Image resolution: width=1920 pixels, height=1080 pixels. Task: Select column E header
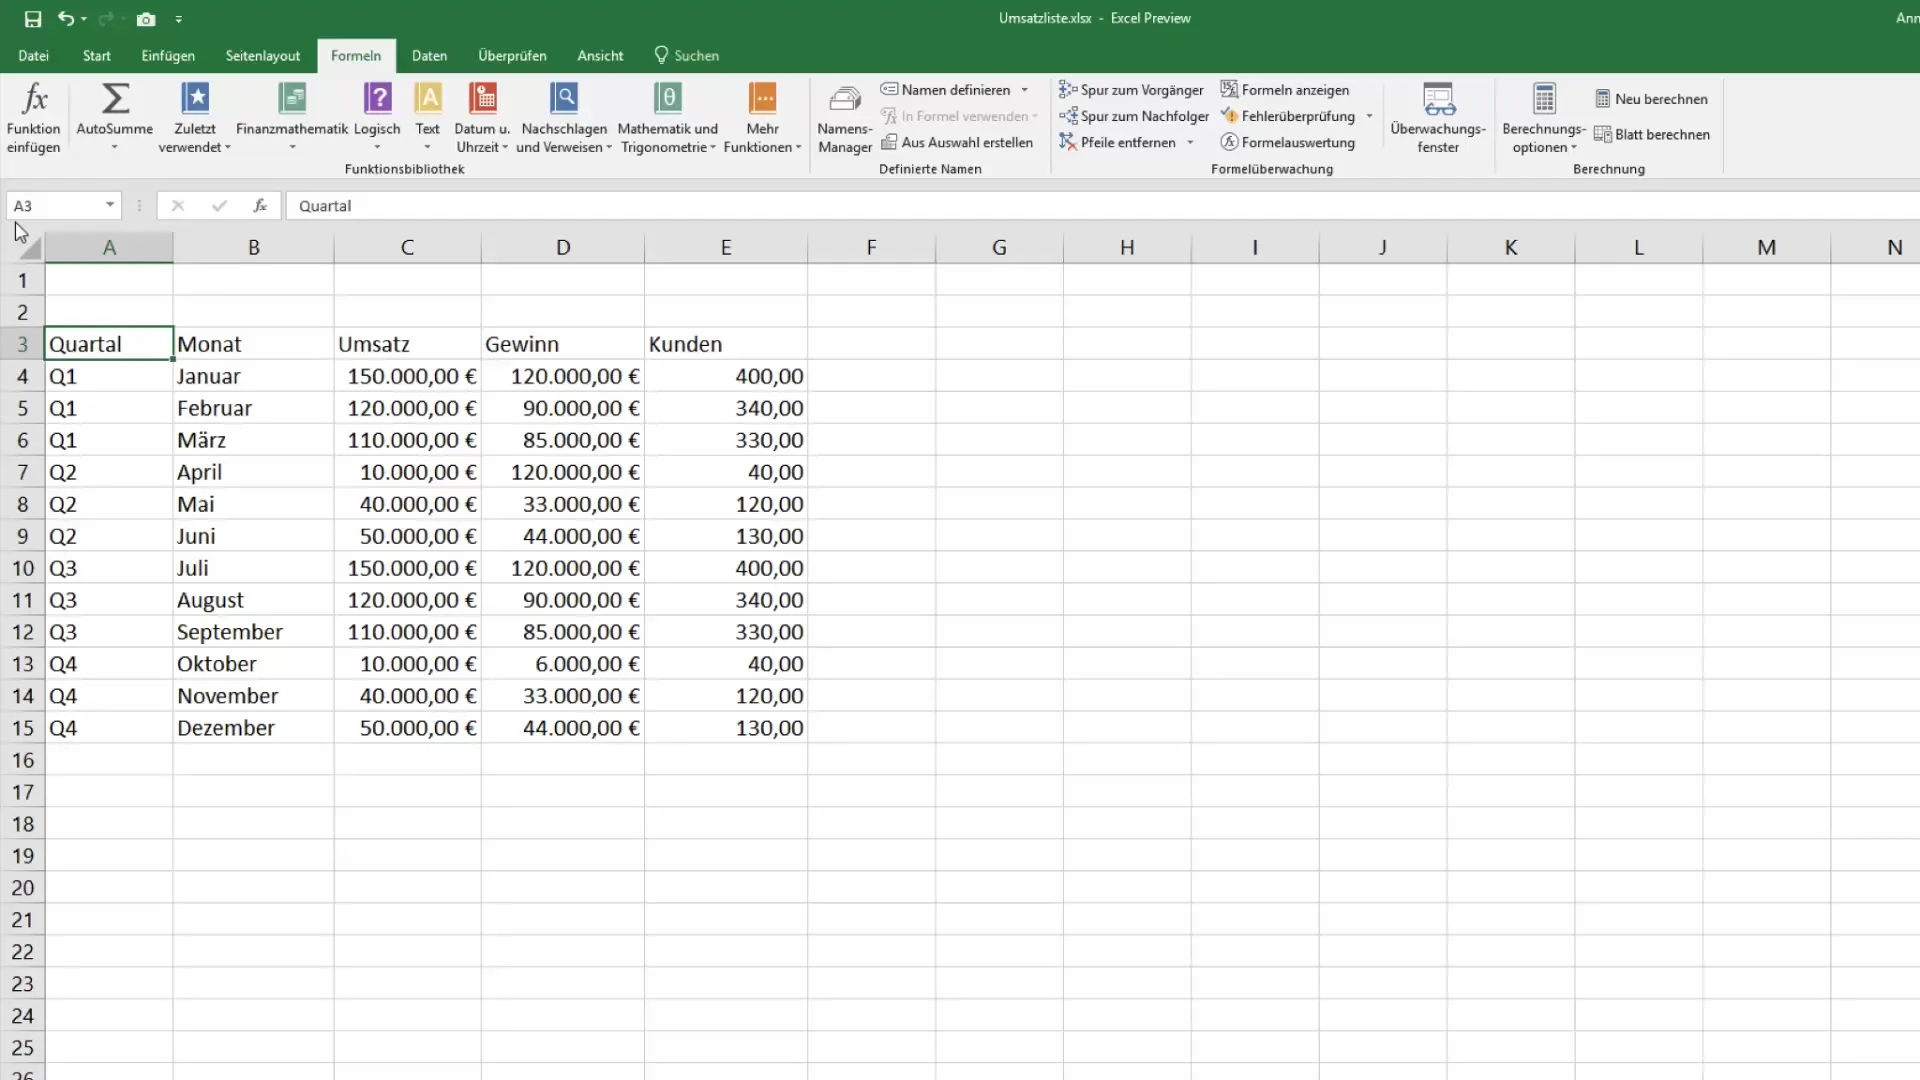726,247
